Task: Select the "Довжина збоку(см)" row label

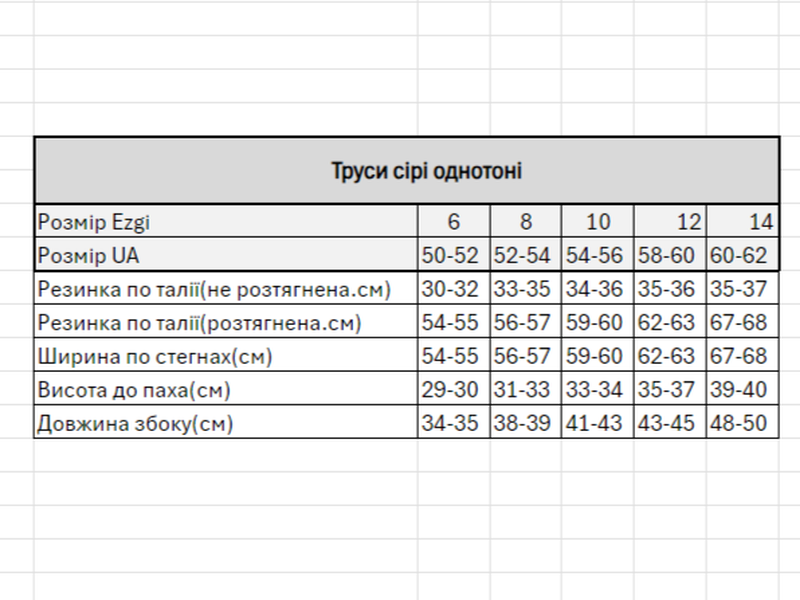Action: (225, 422)
